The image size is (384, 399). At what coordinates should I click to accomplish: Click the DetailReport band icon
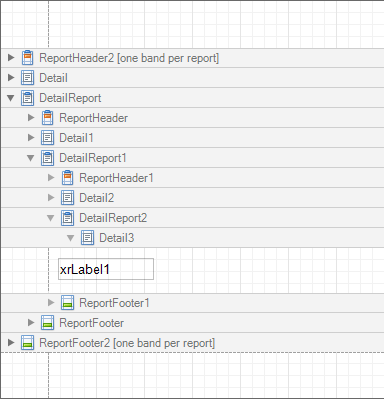point(27,98)
